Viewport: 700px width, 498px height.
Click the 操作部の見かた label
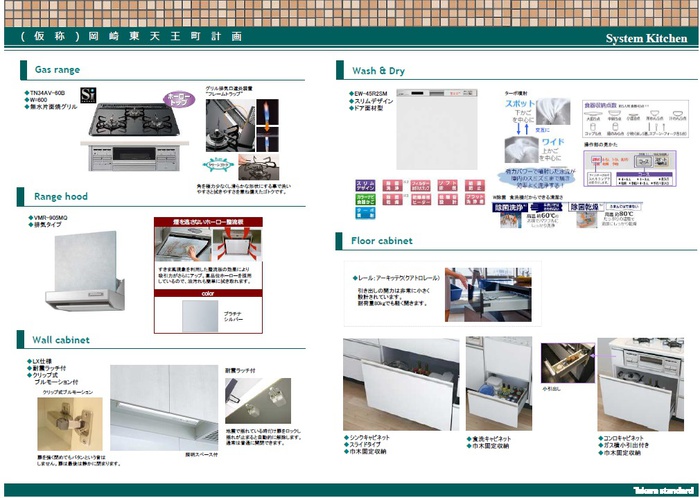click(600, 145)
